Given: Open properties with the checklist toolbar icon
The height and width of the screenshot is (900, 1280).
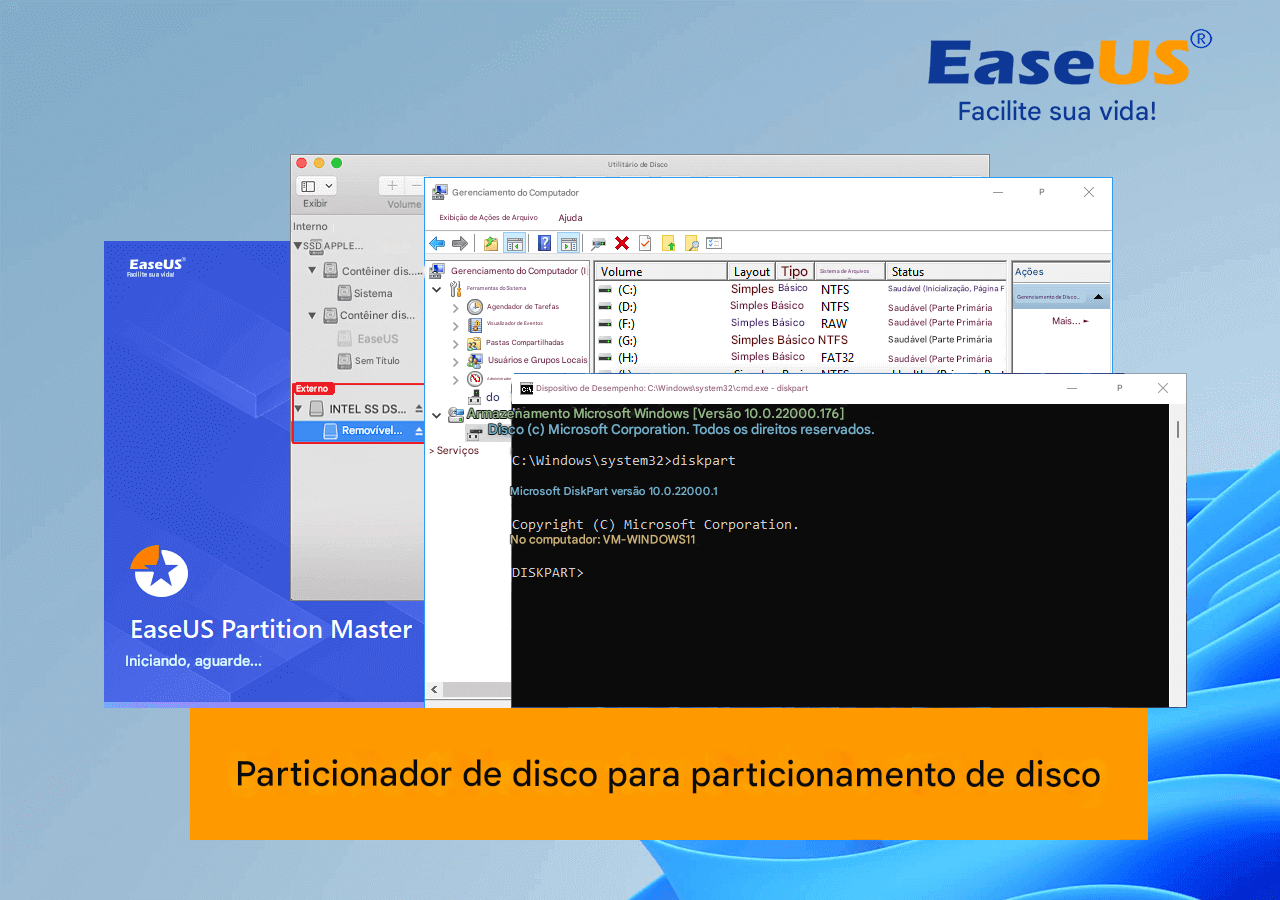Looking at the screenshot, I should coord(644,243).
